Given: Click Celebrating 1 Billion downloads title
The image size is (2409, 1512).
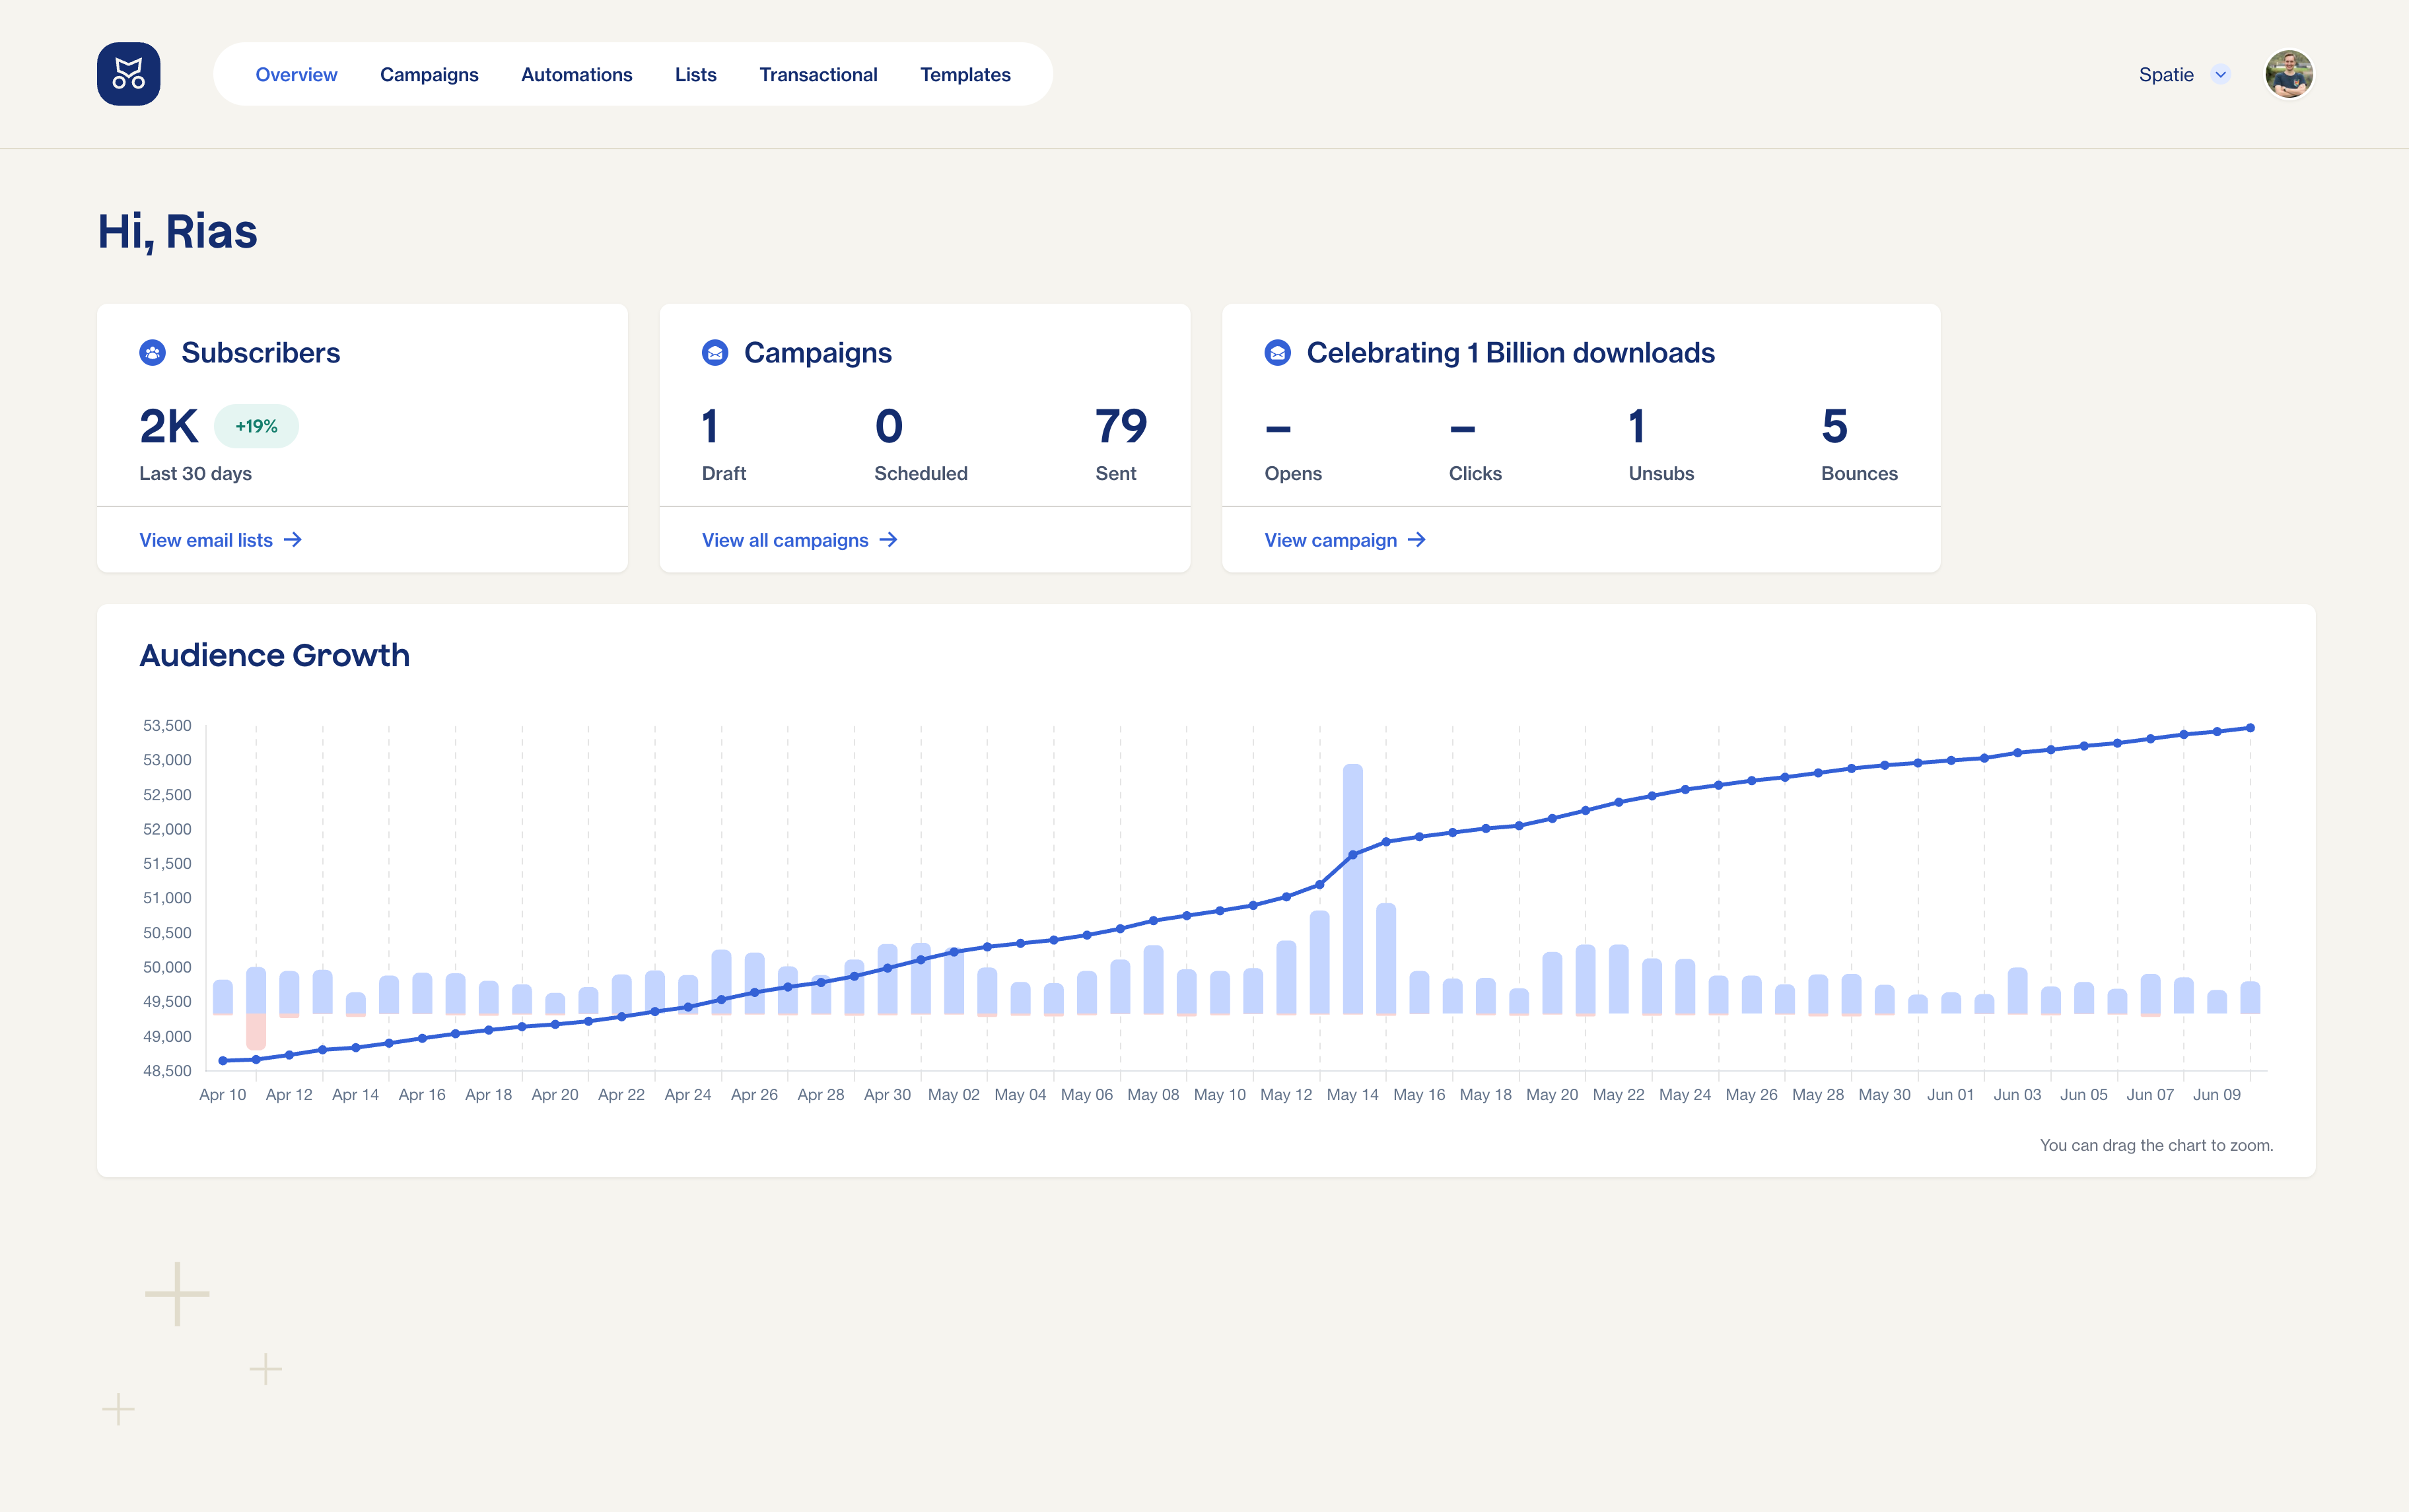Looking at the screenshot, I should coord(1510,353).
